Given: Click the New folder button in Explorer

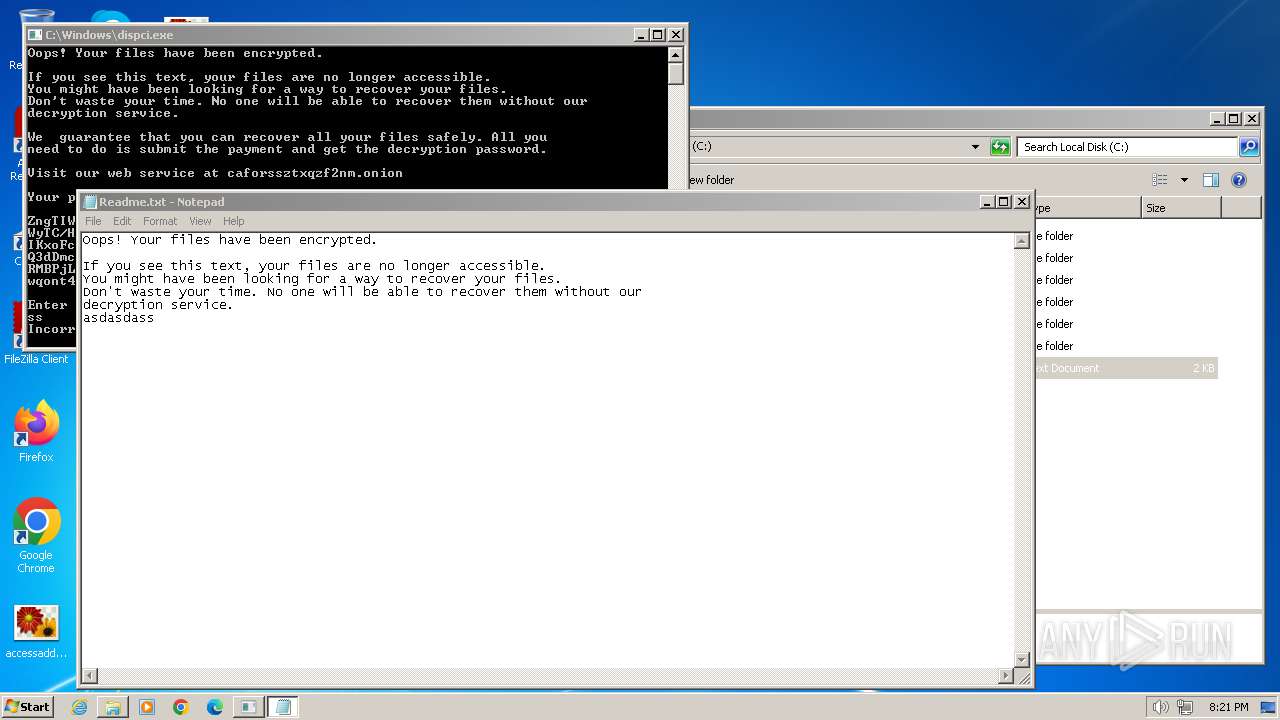Looking at the screenshot, I should coord(712,180).
